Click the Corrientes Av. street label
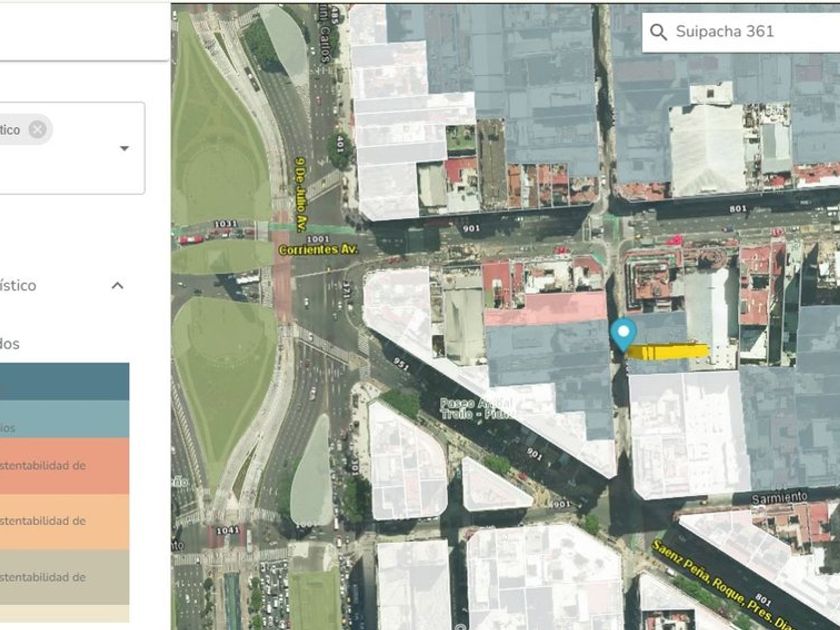The height and width of the screenshot is (630, 840). coord(318,250)
